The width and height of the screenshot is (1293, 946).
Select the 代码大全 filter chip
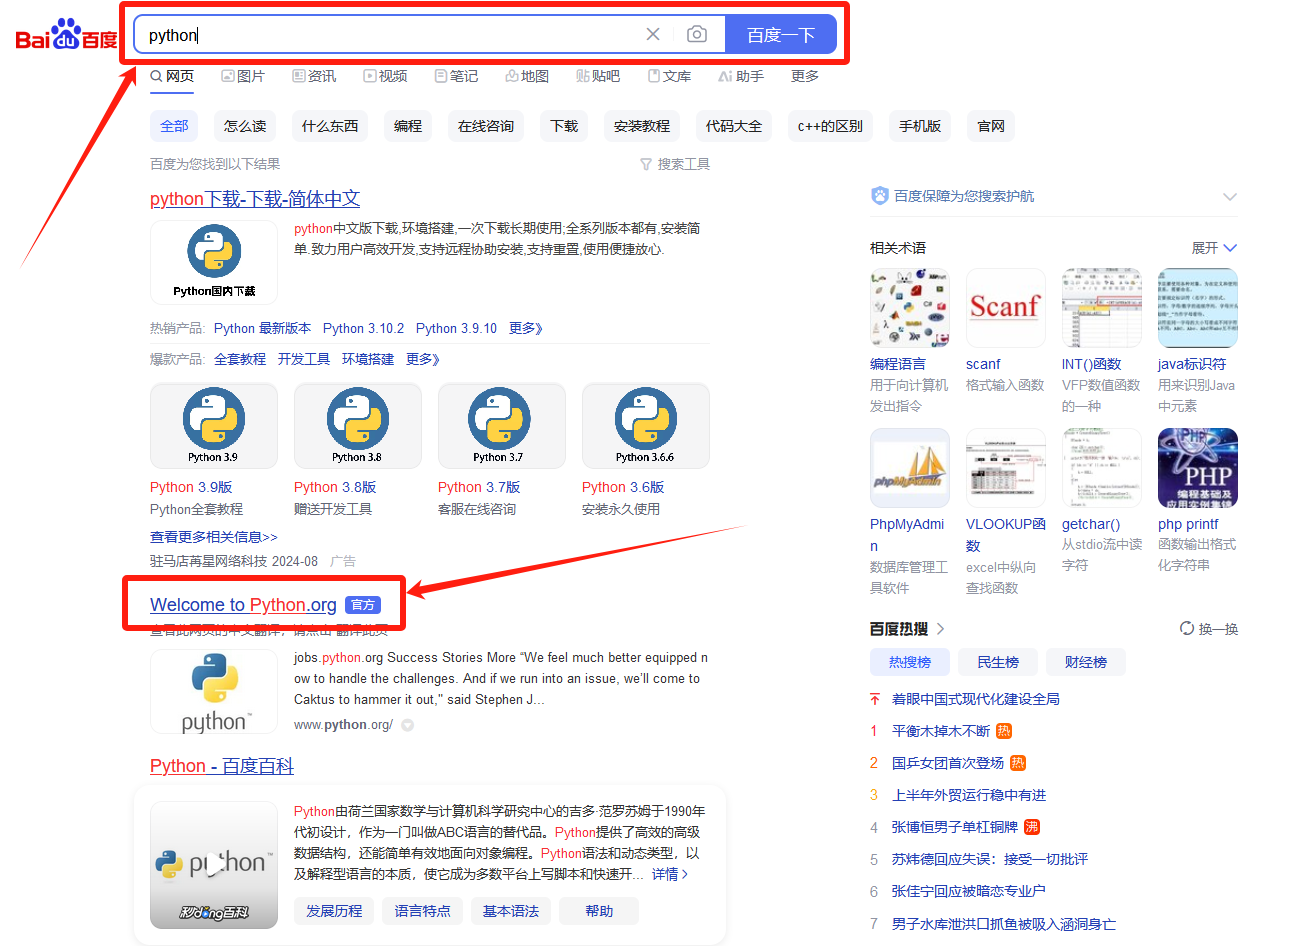[734, 126]
